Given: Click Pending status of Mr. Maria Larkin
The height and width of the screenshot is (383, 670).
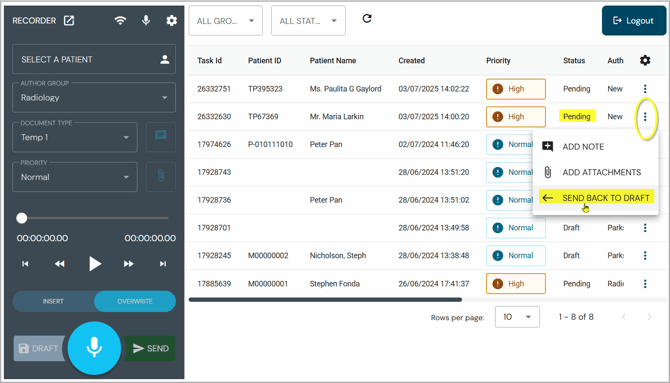Looking at the screenshot, I should pyautogui.click(x=576, y=116).
